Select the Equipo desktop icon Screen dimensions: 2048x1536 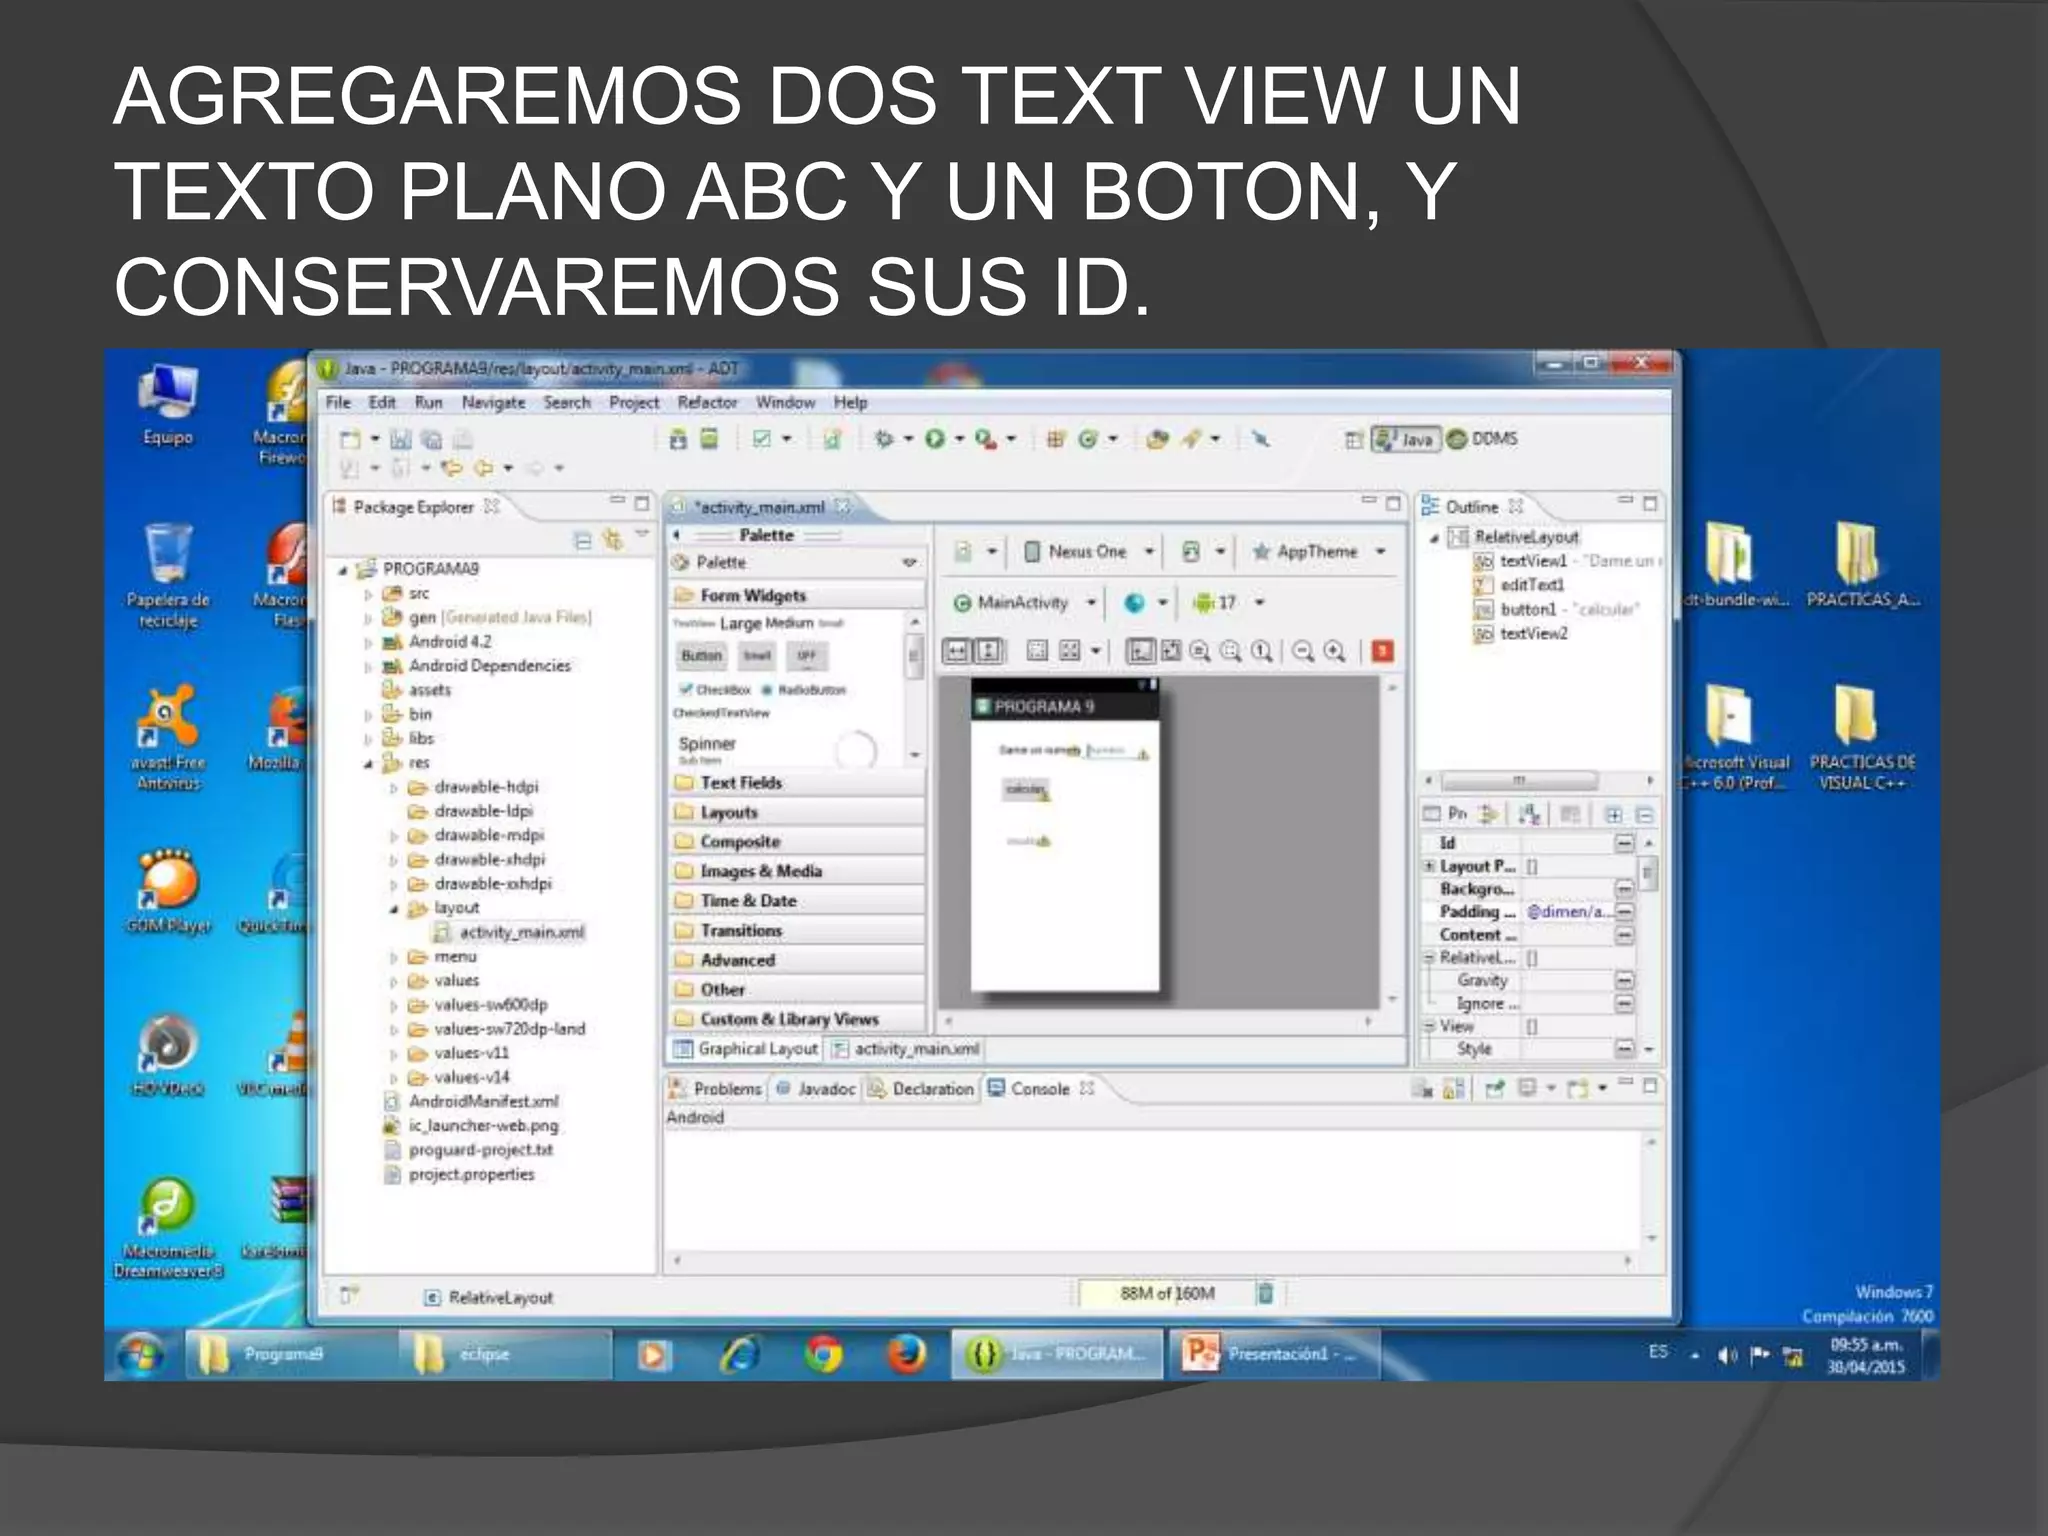point(168,405)
